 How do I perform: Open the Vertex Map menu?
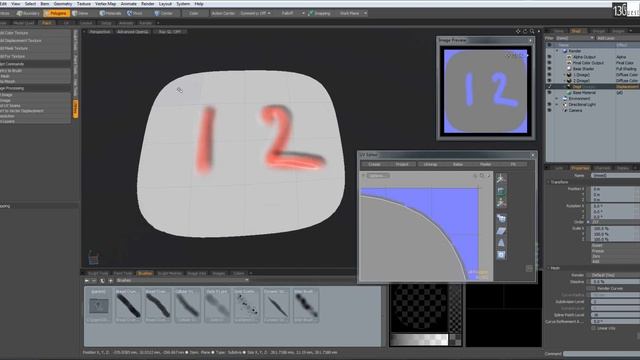(106, 4)
